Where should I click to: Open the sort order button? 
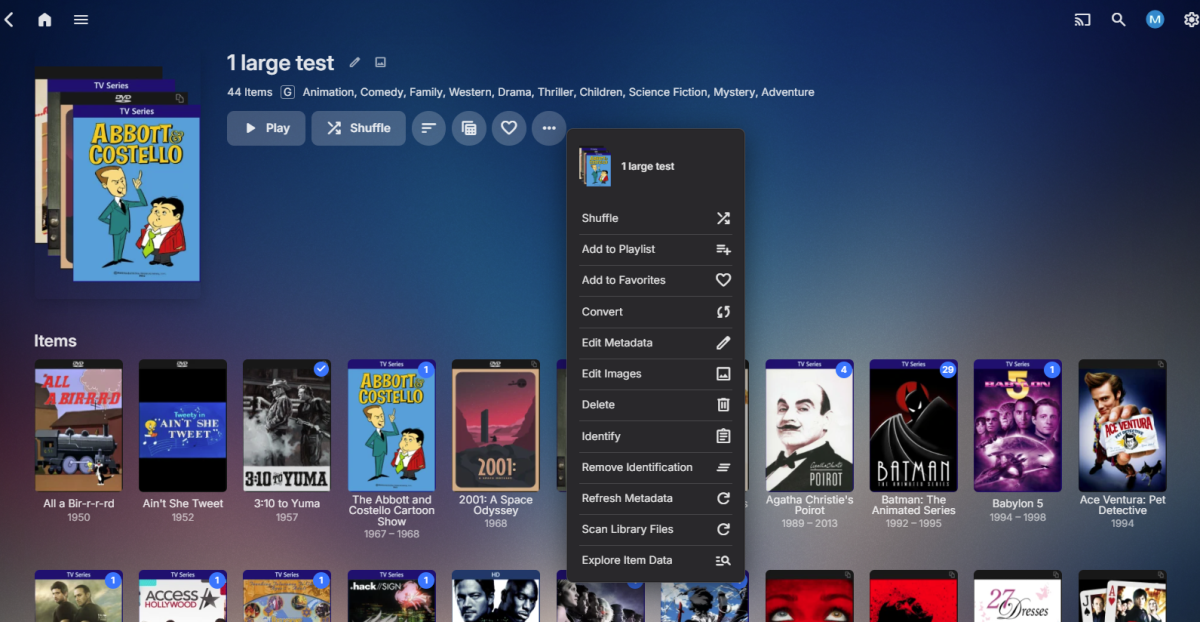pos(428,128)
